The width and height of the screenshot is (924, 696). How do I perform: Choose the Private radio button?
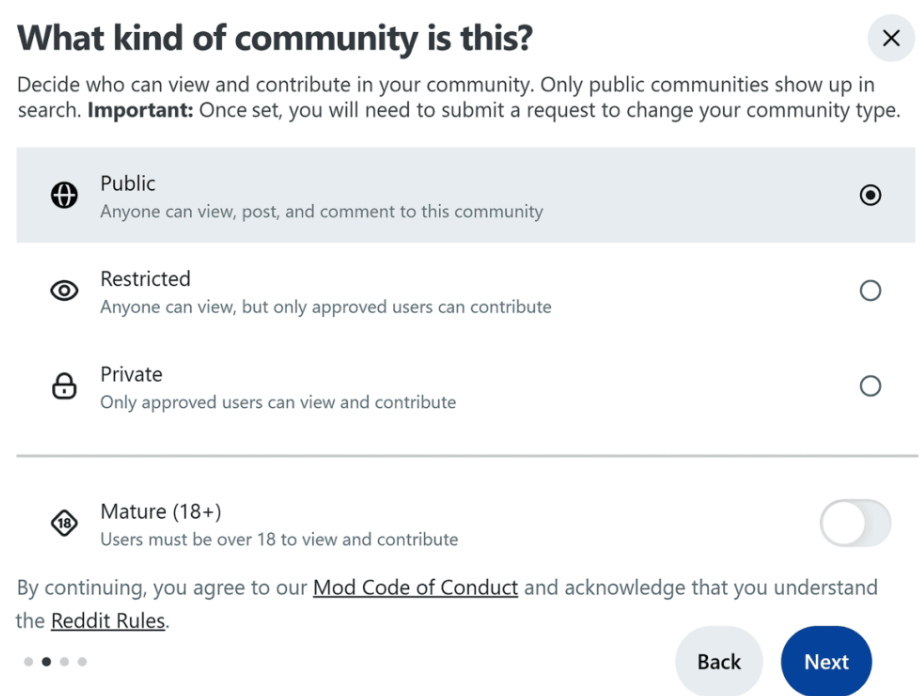click(870, 386)
